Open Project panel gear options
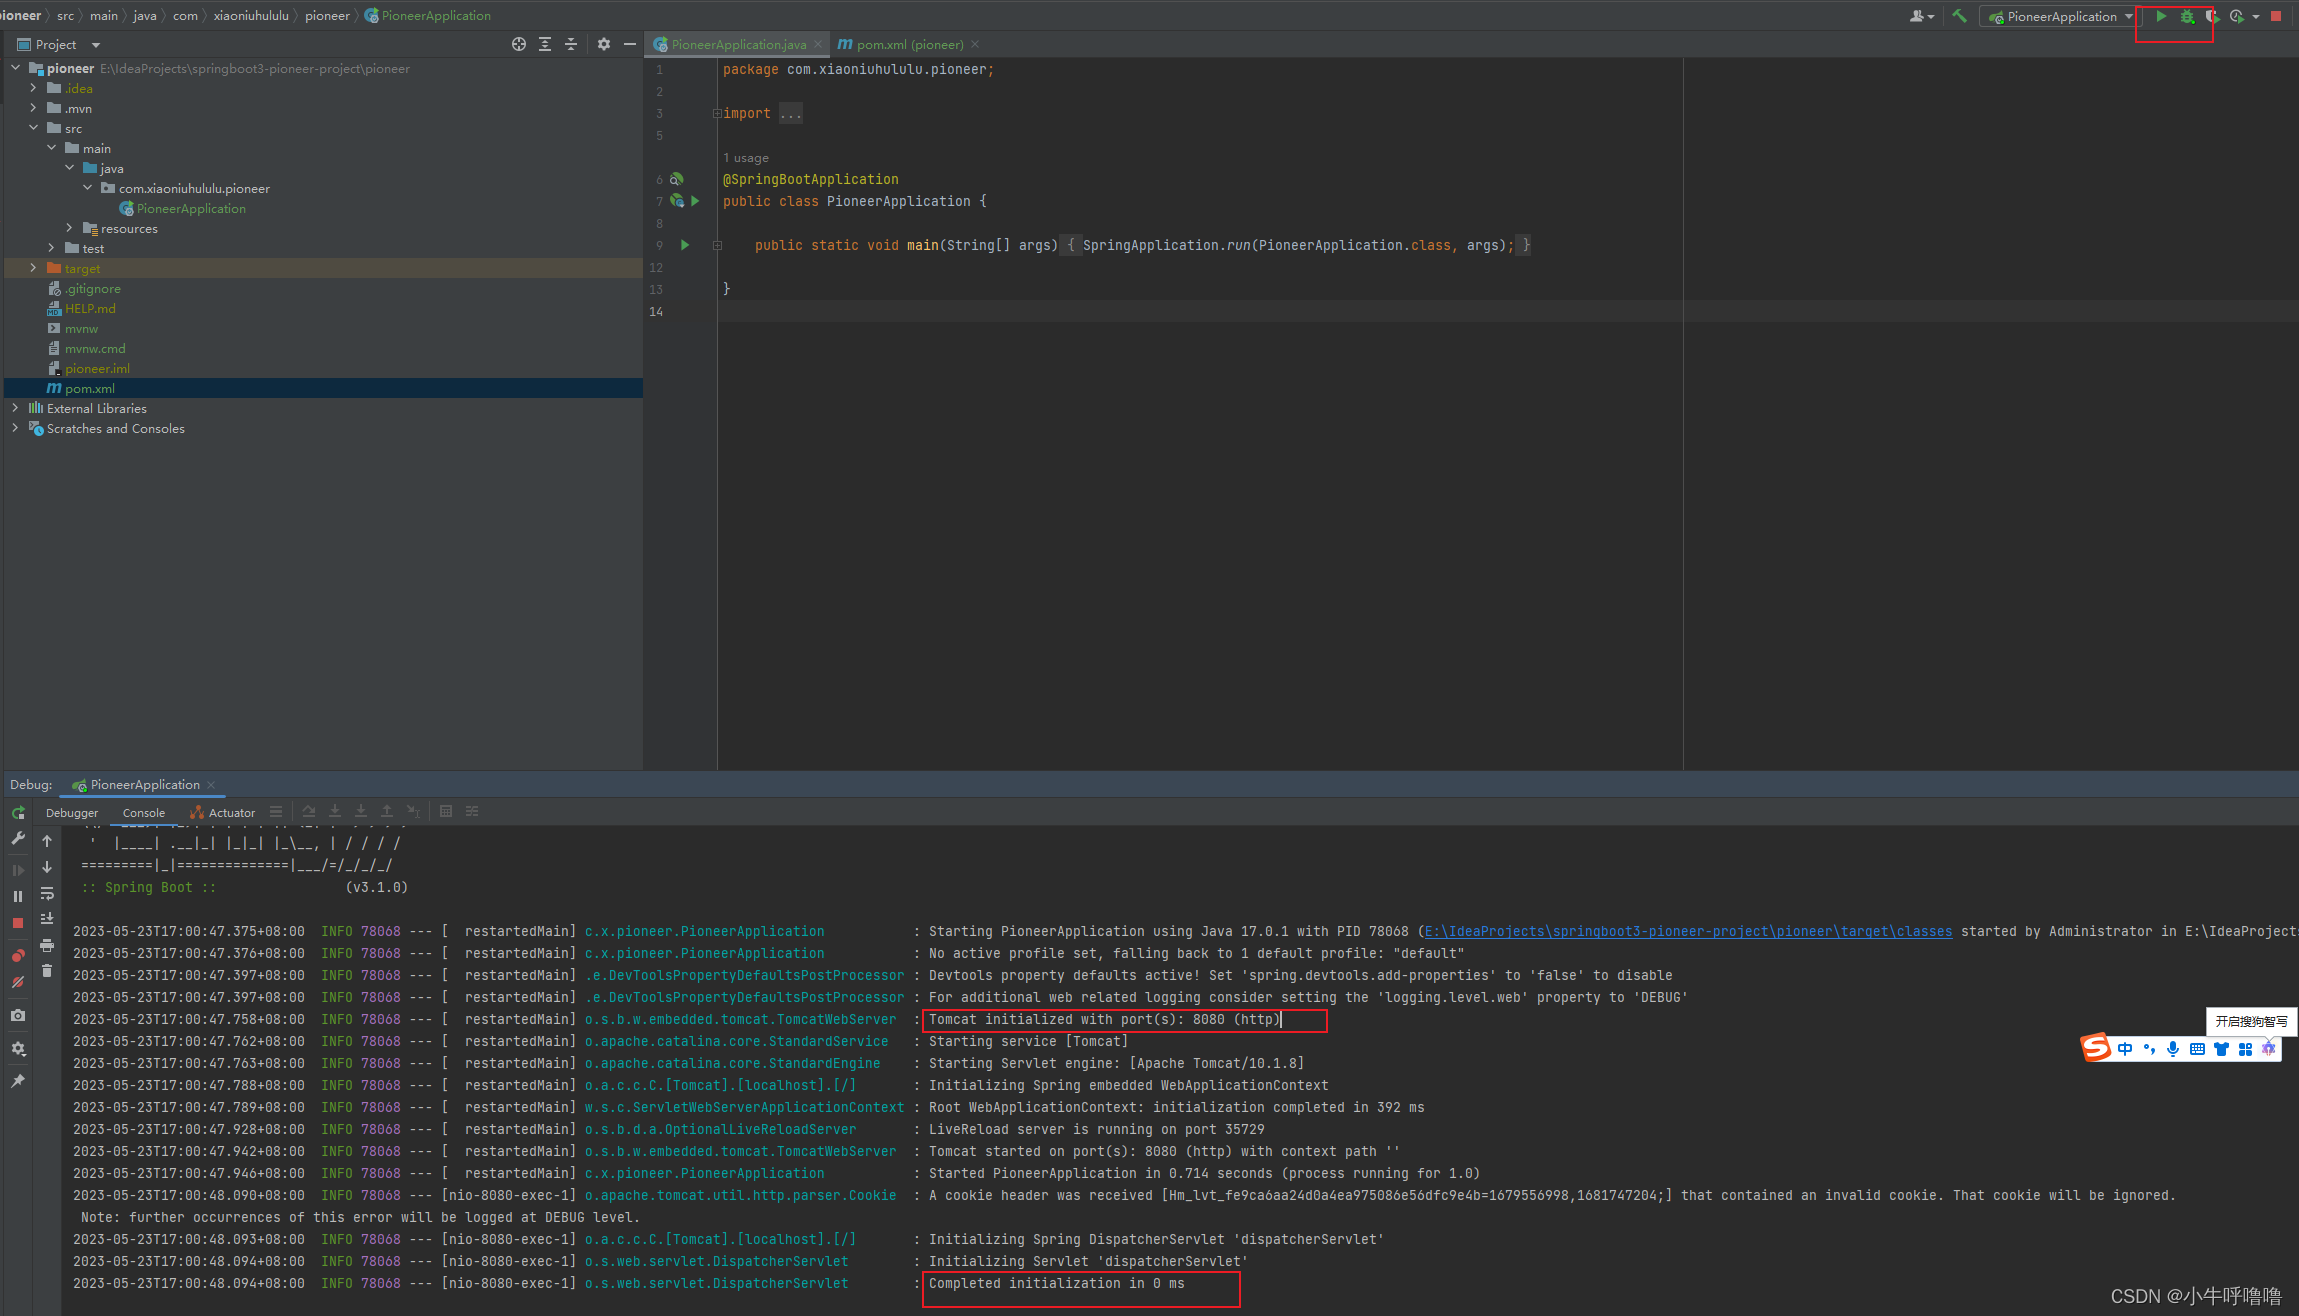 coord(604,44)
